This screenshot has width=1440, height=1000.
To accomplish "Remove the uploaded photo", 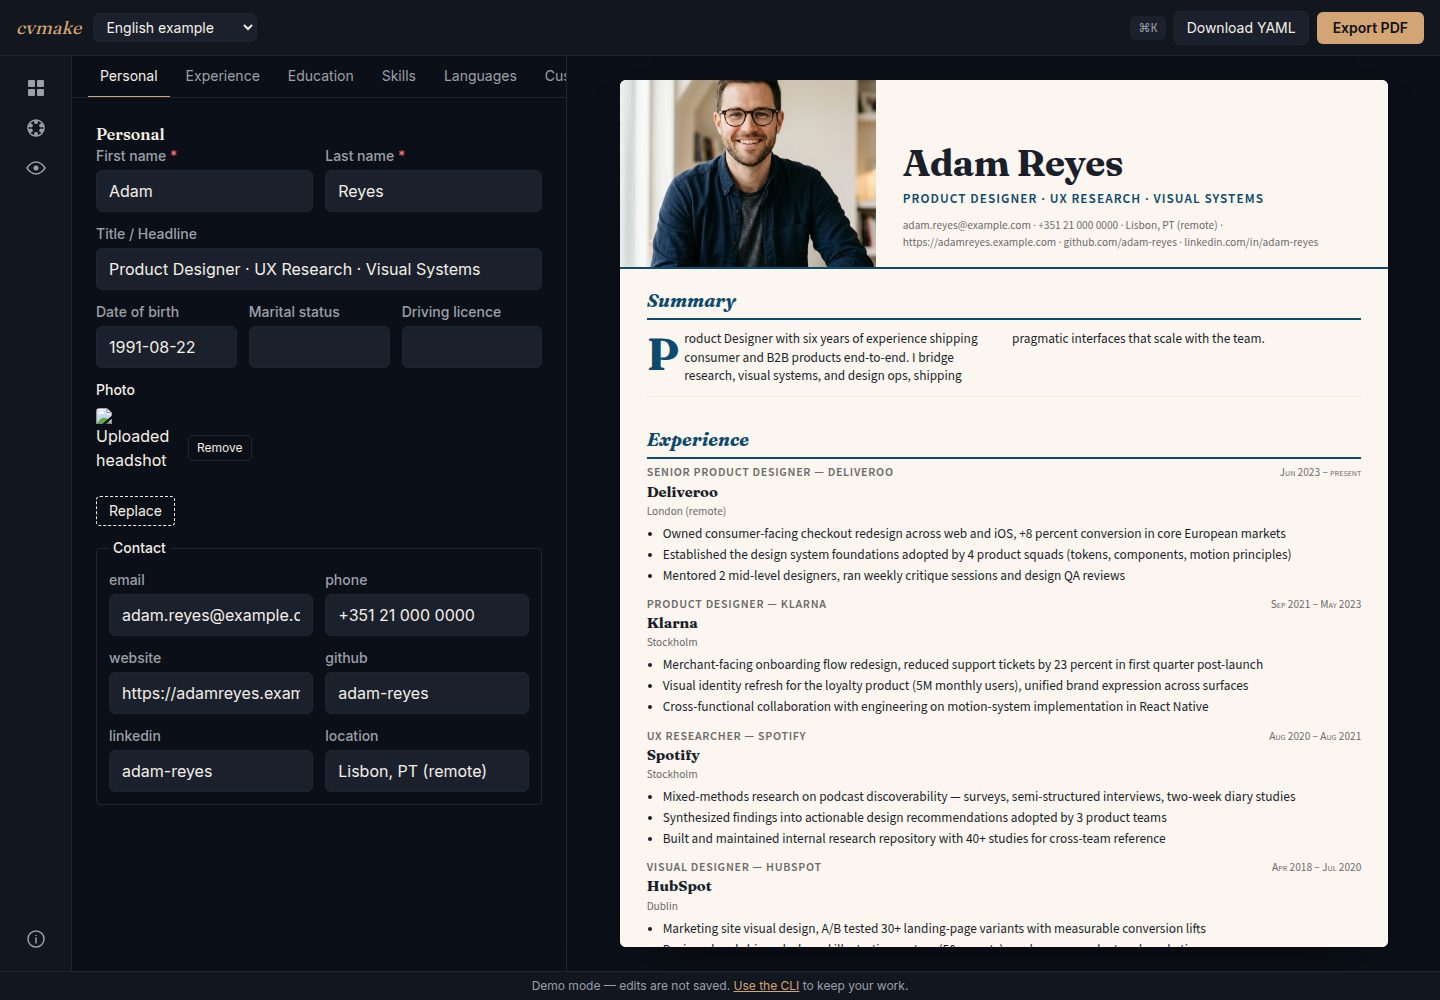I will pyautogui.click(x=220, y=448).
